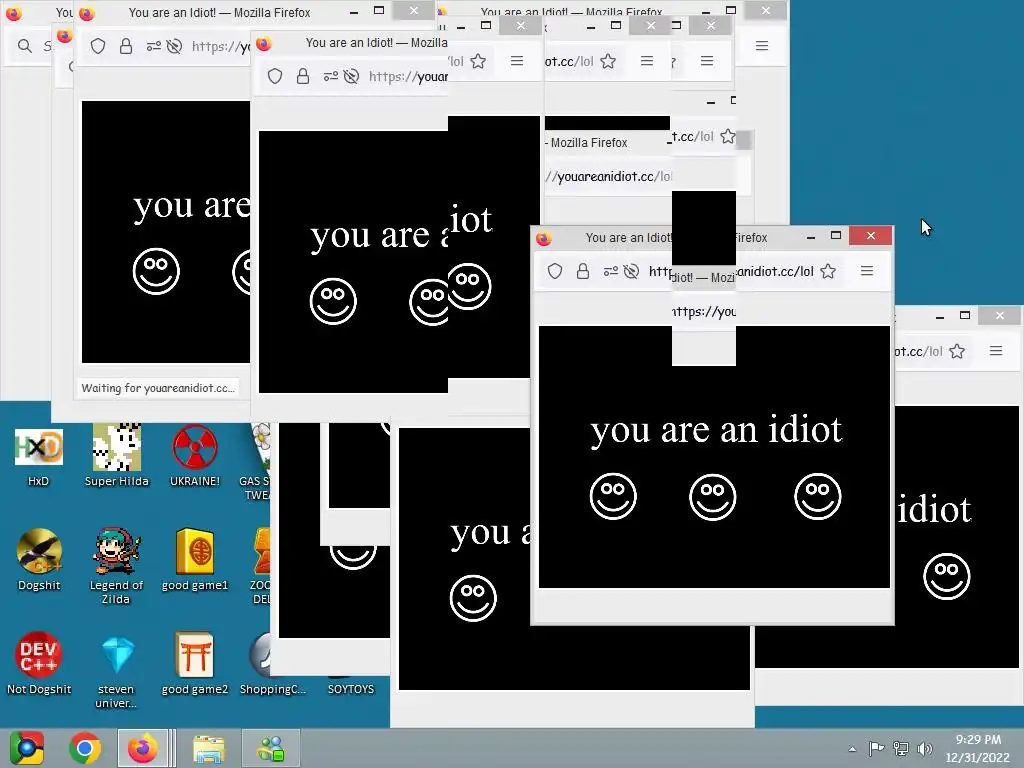Open the hamburger menu in the top-right background window
1024x768 pixels.
(x=761, y=46)
